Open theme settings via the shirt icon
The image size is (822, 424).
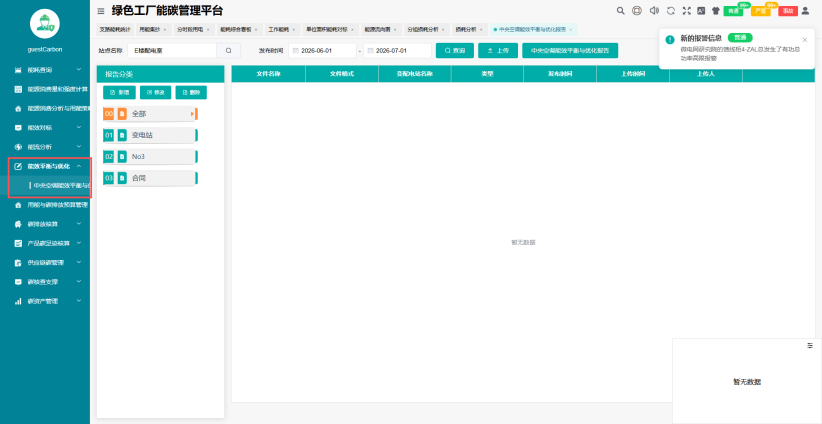point(715,10)
